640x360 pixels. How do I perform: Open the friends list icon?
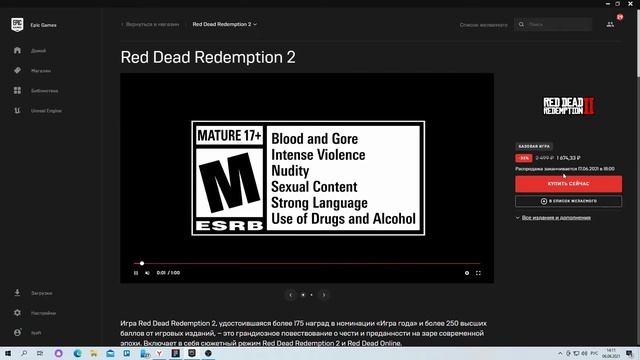(x=610, y=25)
